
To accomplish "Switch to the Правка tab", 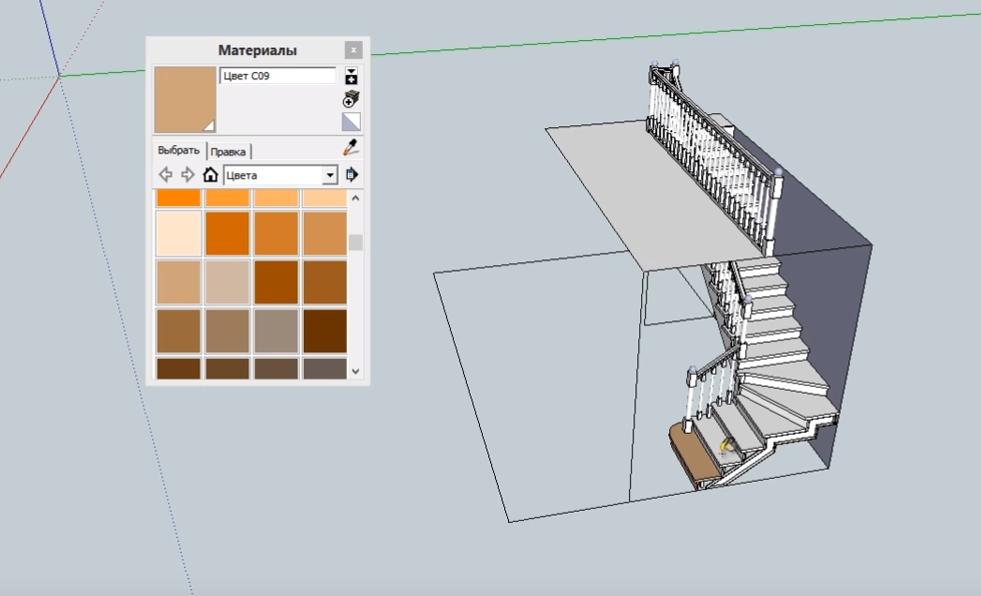I will [x=228, y=151].
